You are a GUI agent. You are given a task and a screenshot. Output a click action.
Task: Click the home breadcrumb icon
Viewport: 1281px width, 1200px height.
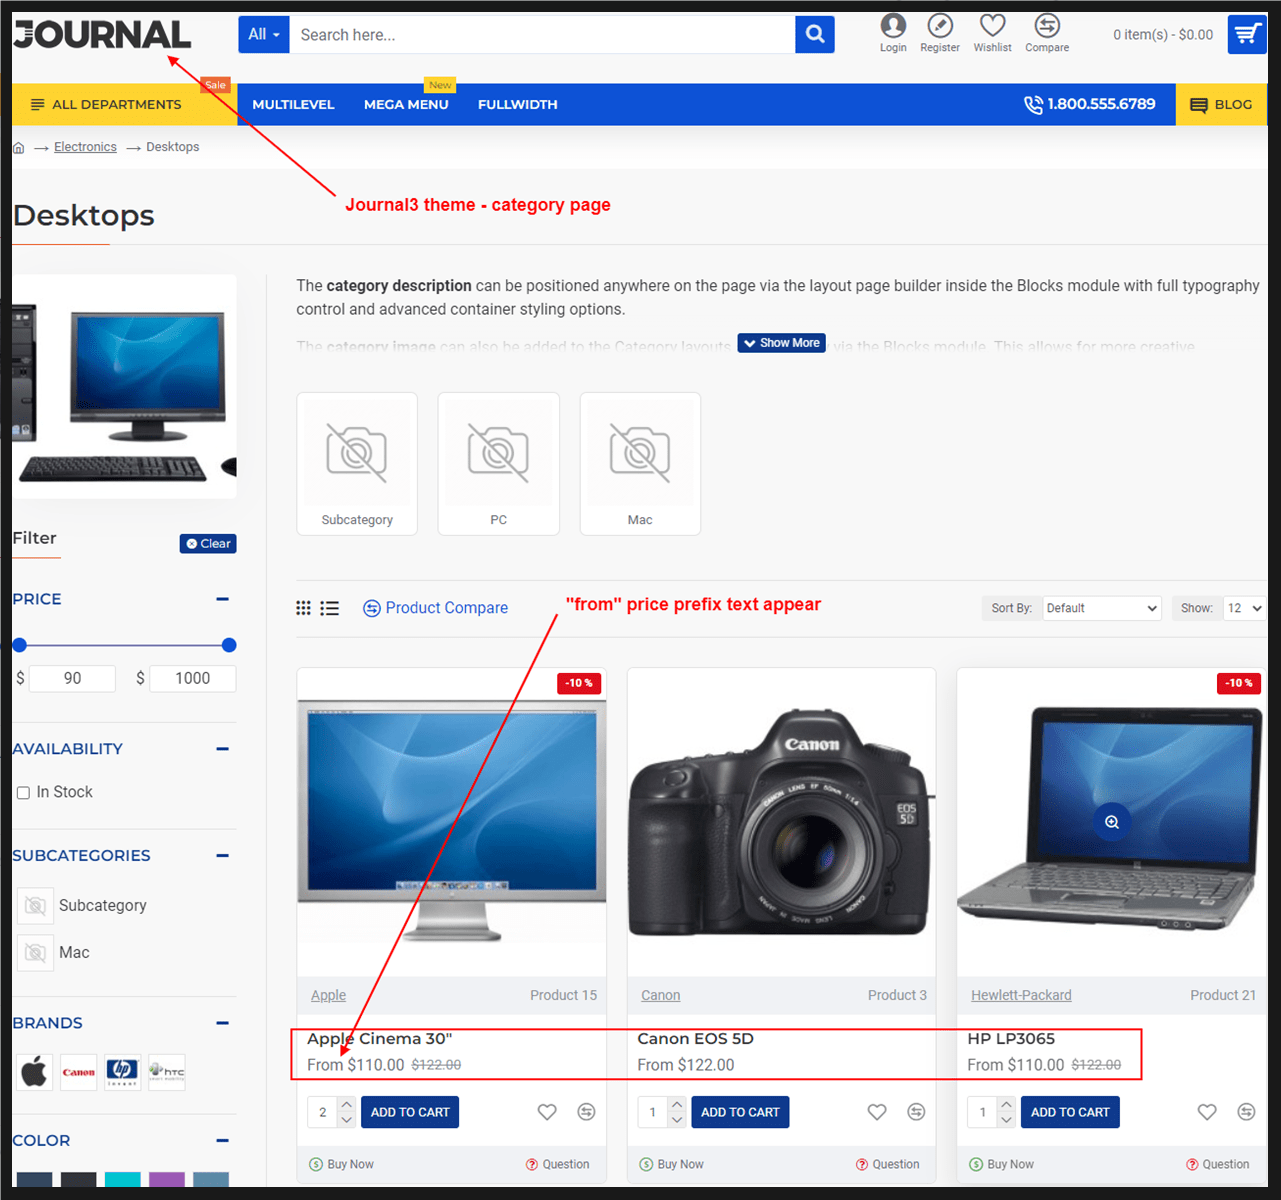coord(18,147)
